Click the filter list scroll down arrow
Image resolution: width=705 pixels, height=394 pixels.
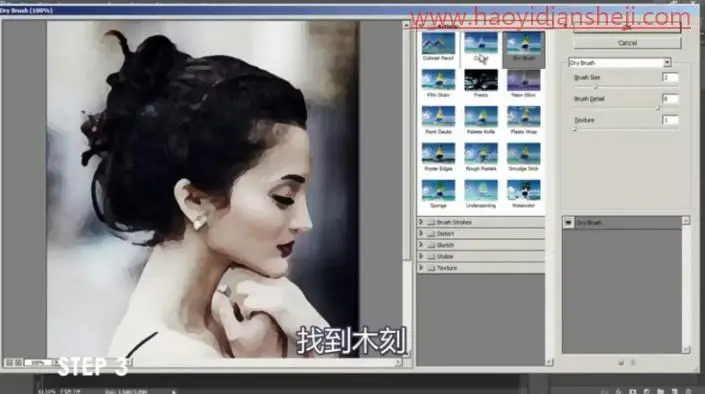click(549, 362)
